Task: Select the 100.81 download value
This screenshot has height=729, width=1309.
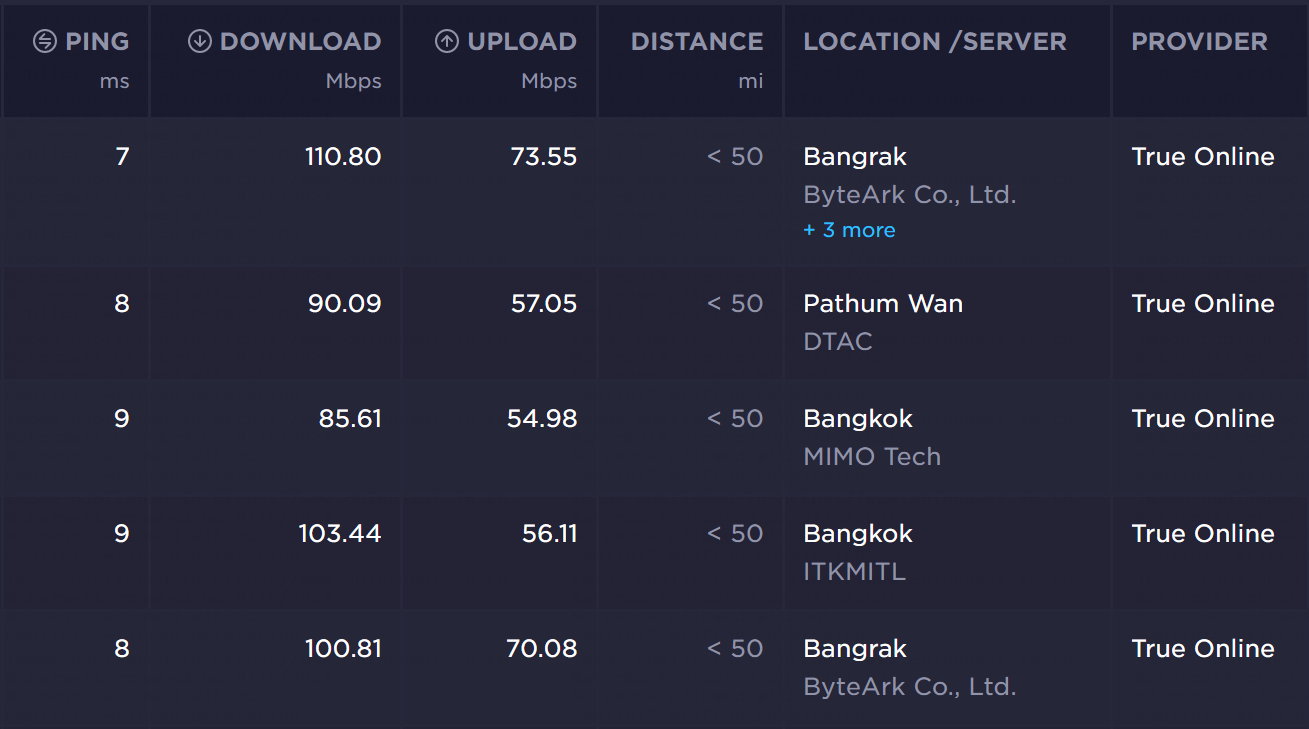Action: pyautogui.click(x=343, y=649)
